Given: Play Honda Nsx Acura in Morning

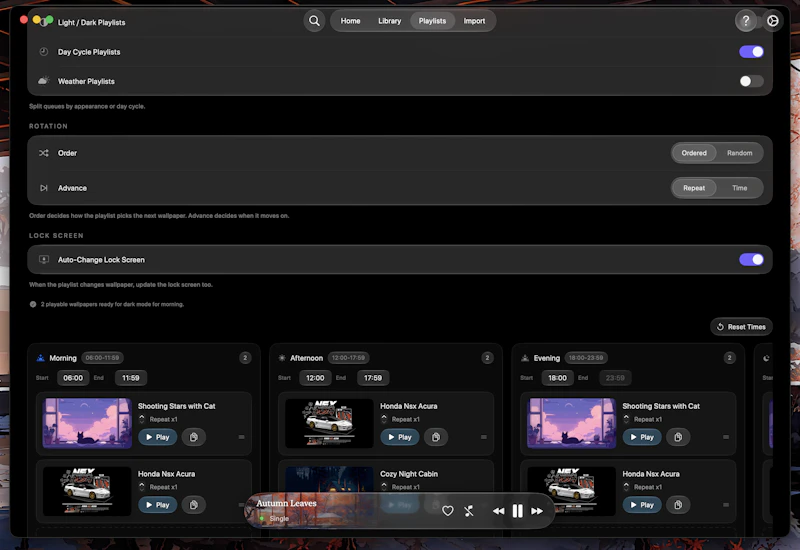Looking at the screenshot, I should (x=158, y=505).
